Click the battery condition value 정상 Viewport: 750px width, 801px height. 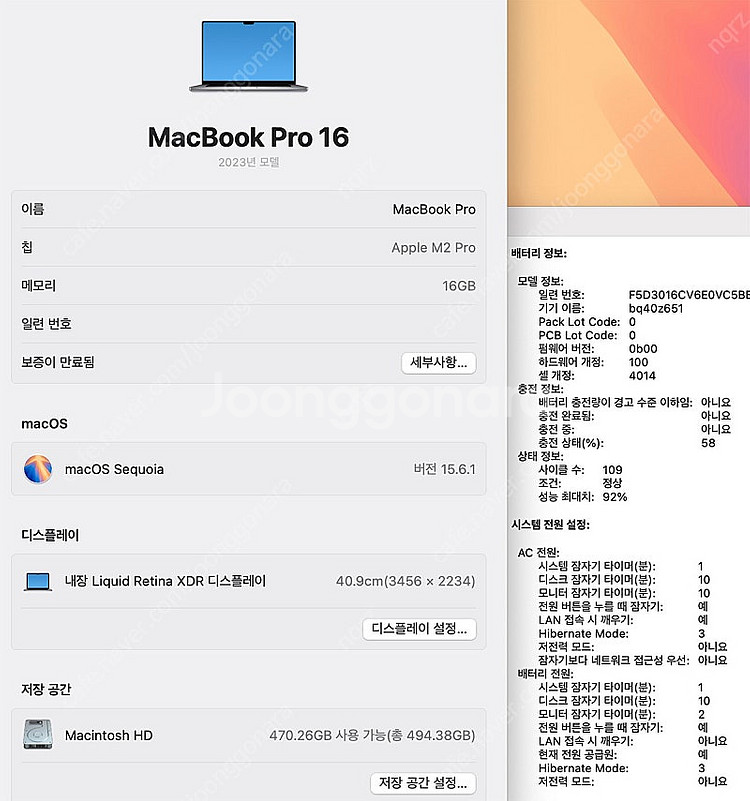tap(612, 483)
